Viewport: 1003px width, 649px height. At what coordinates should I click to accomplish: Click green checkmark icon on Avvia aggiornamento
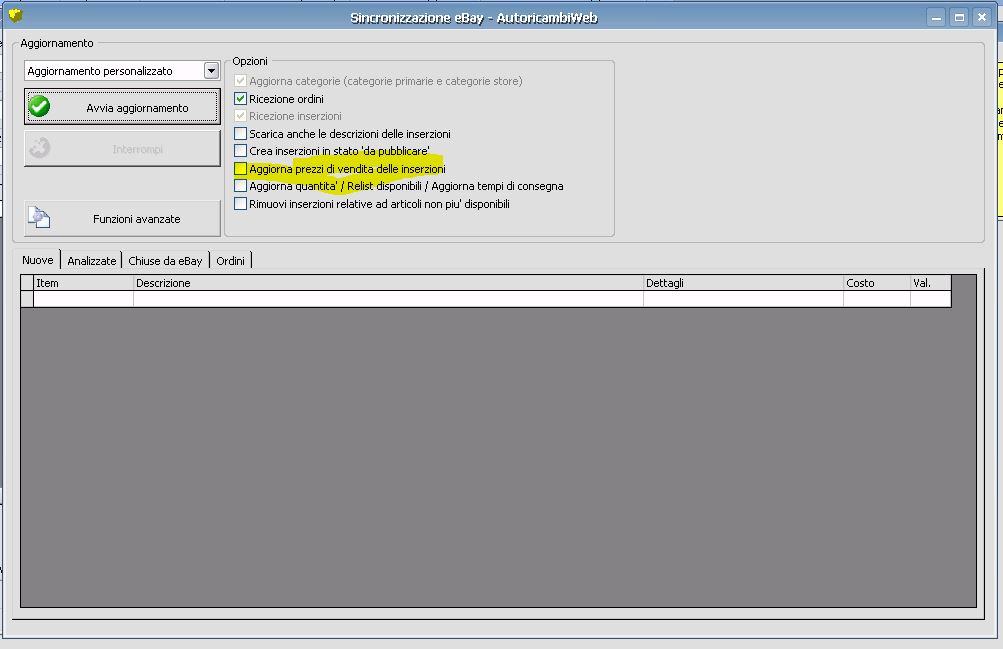click(x=40, y=107)
